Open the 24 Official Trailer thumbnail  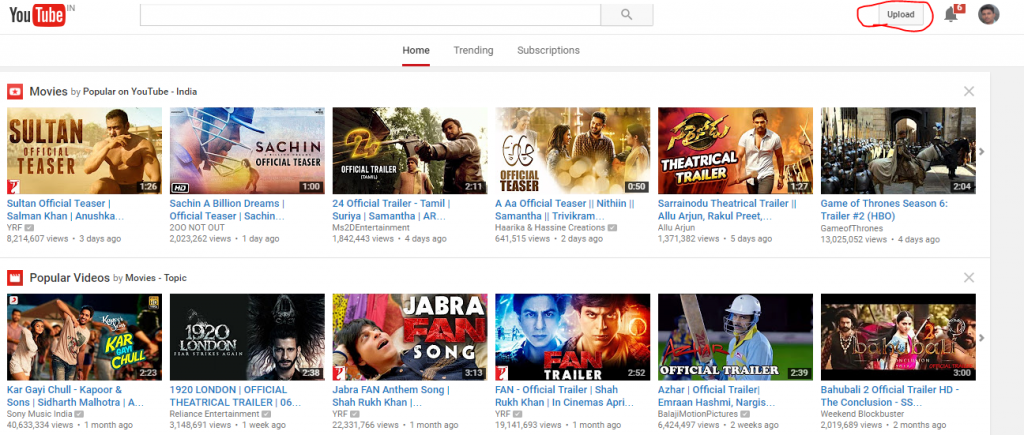(x=409, y=151)
